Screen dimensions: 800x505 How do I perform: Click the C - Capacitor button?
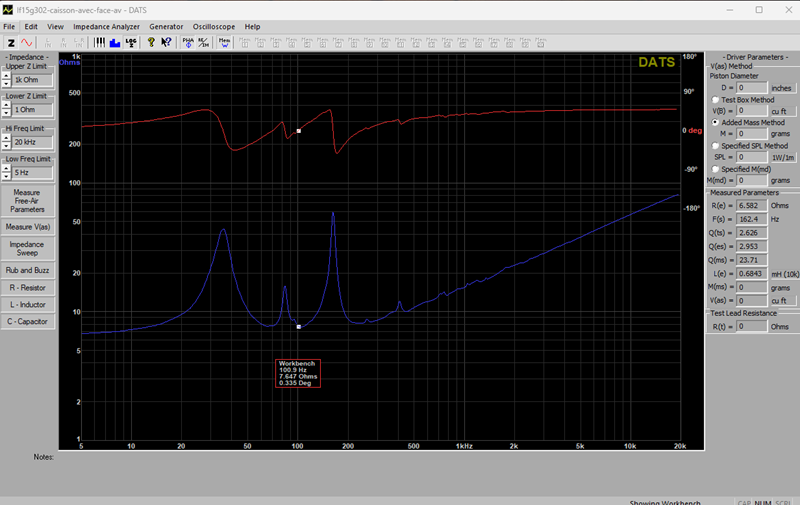[x=28, y=321]
